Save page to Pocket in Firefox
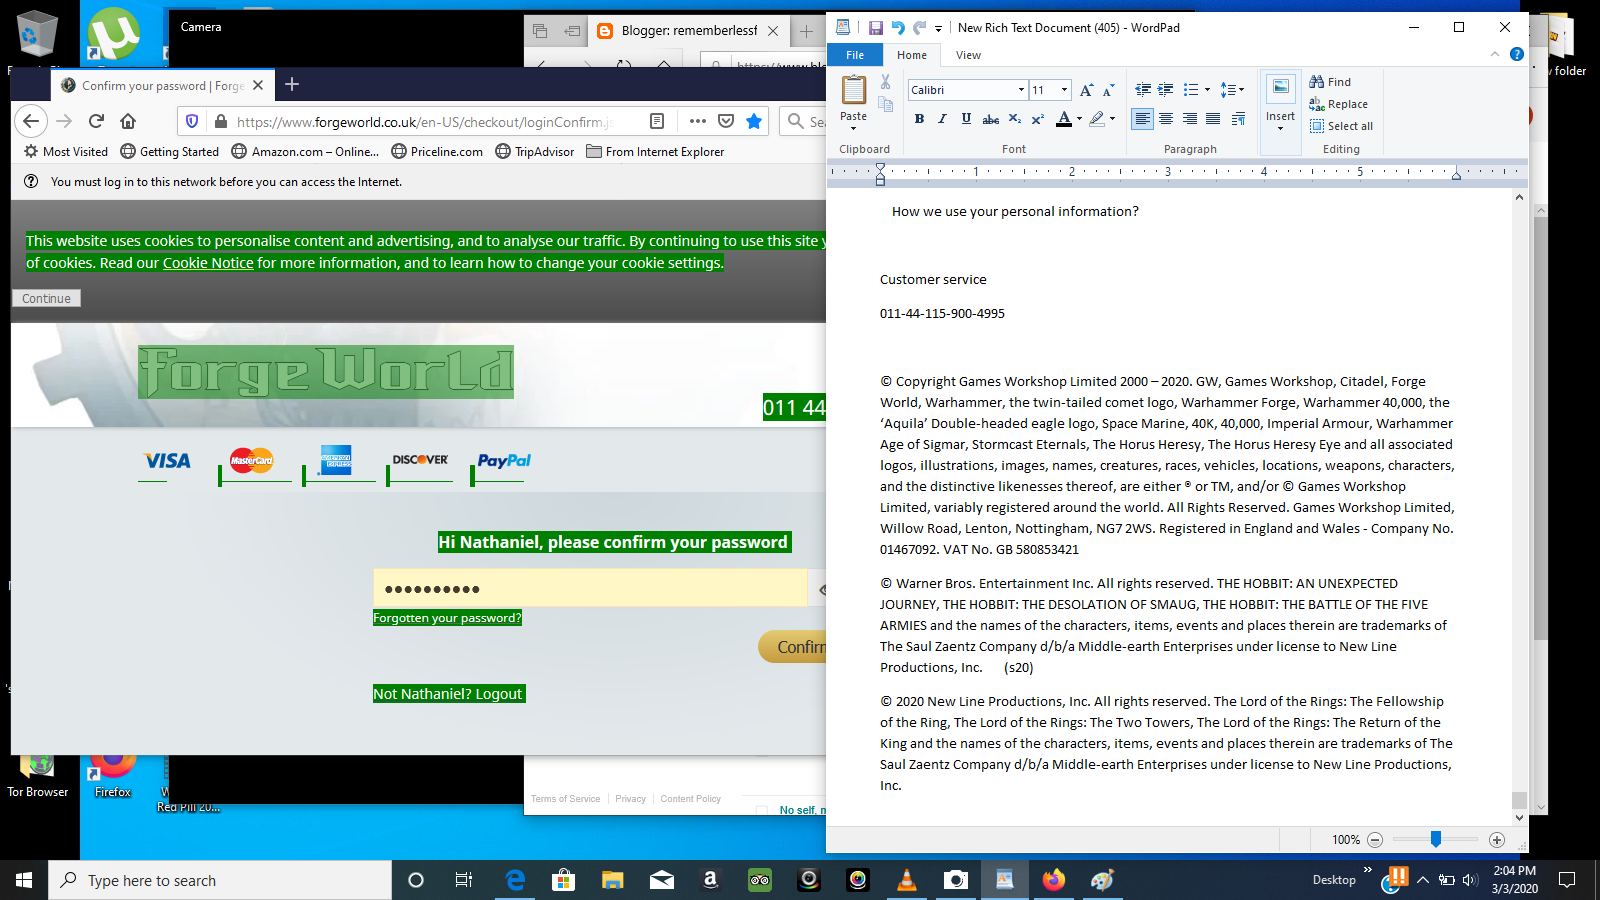This screenshot has width=1600, height=900. pos(726,121)
